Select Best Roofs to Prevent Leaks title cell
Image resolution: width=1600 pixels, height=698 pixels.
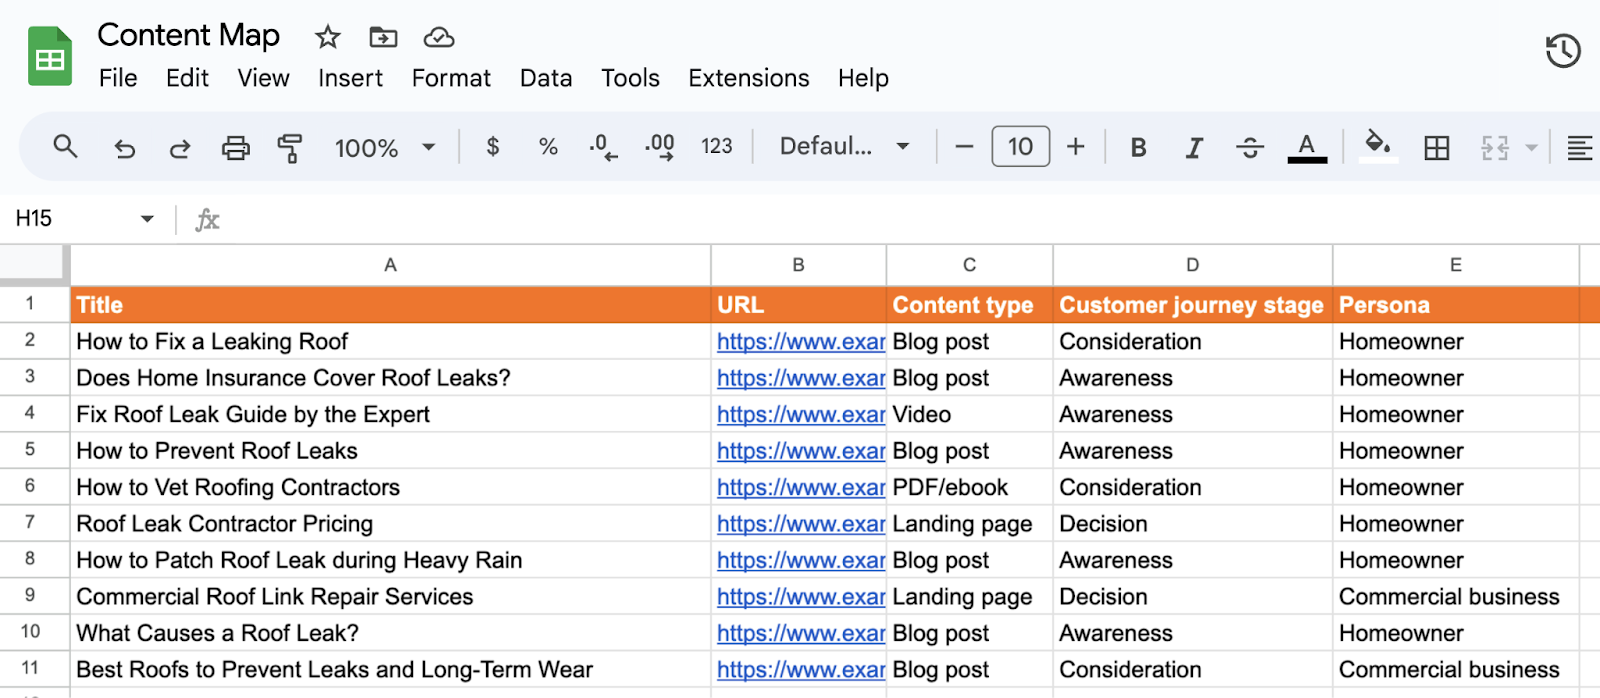[x=390, y=670]
